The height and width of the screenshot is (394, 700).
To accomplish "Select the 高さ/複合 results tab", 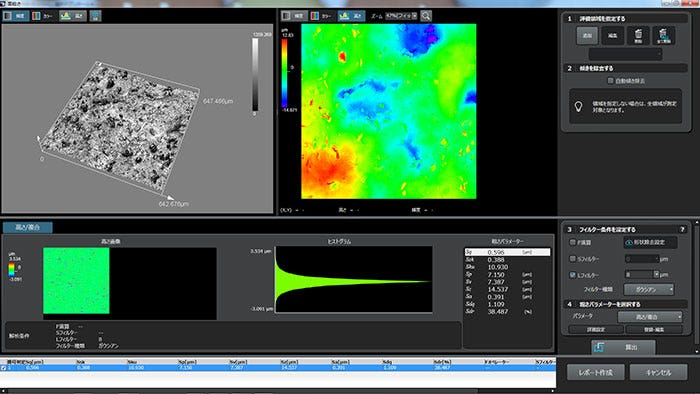I will (x=28, y=227).
